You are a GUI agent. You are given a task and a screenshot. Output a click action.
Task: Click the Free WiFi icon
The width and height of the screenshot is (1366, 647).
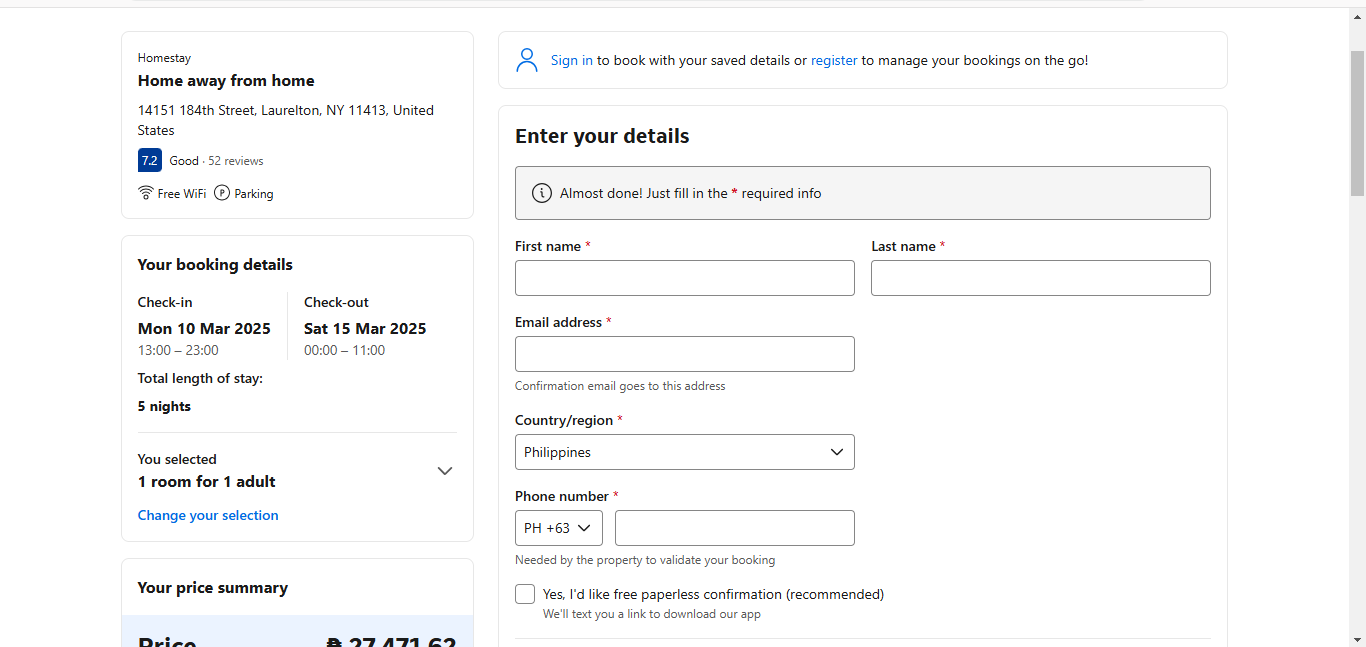[146, 193]
